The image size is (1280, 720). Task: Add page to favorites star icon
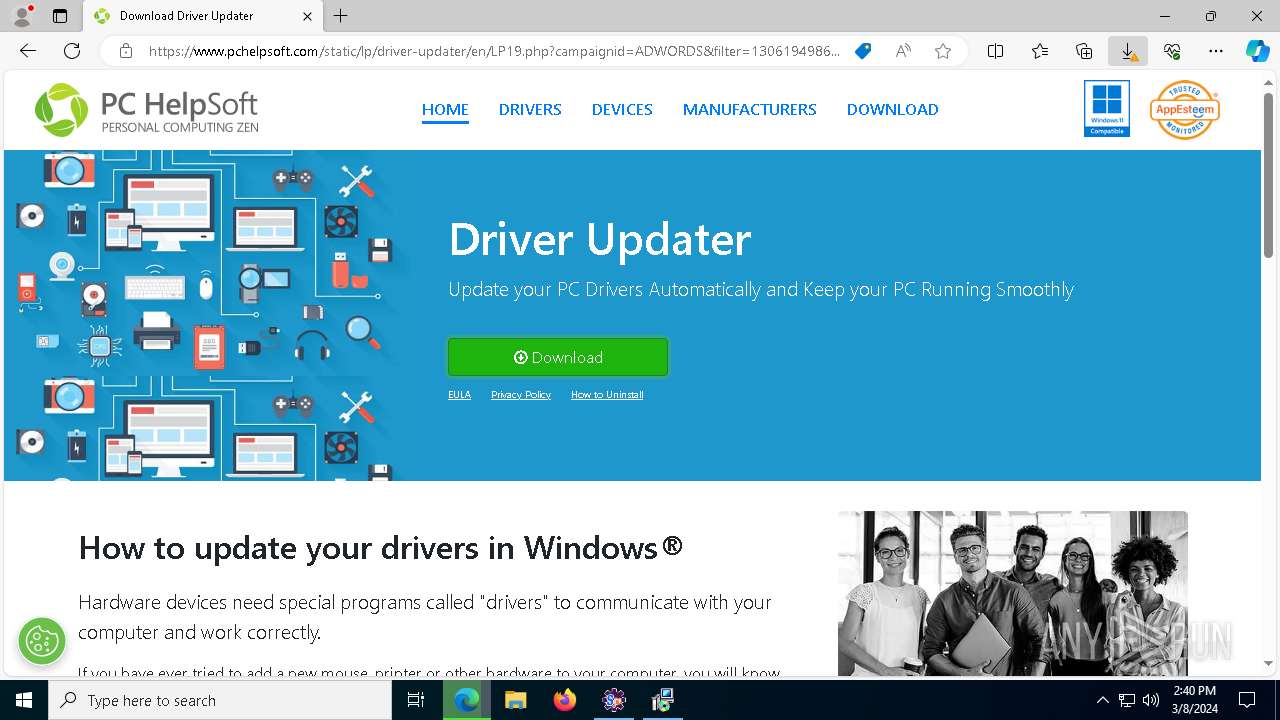[943, 51]
